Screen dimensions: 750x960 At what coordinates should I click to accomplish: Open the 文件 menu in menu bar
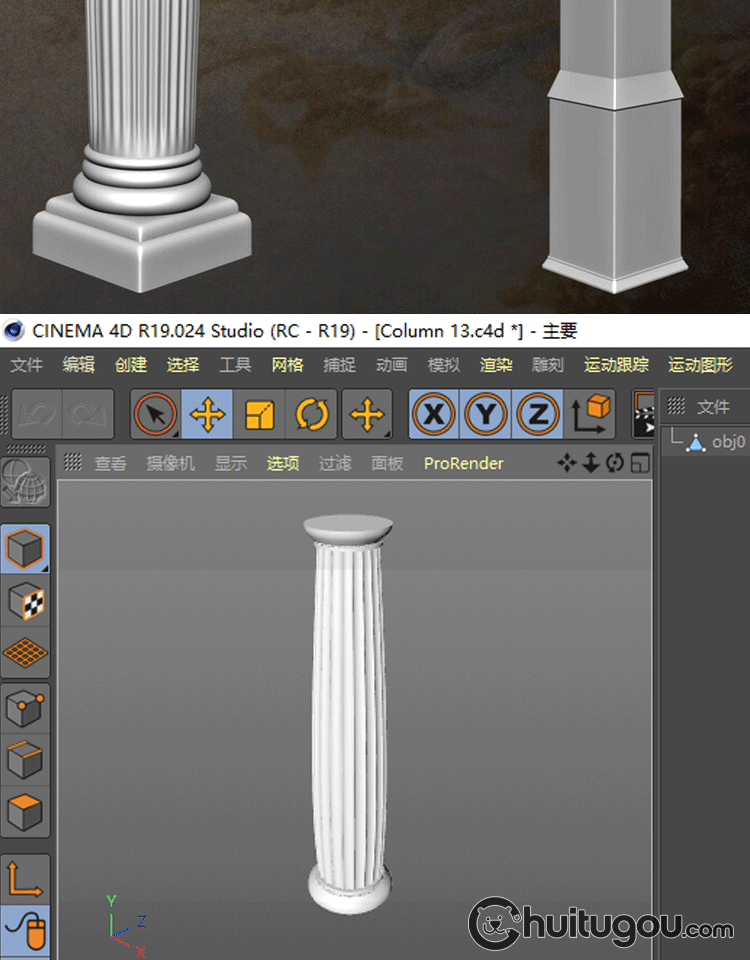click(27, 365)
